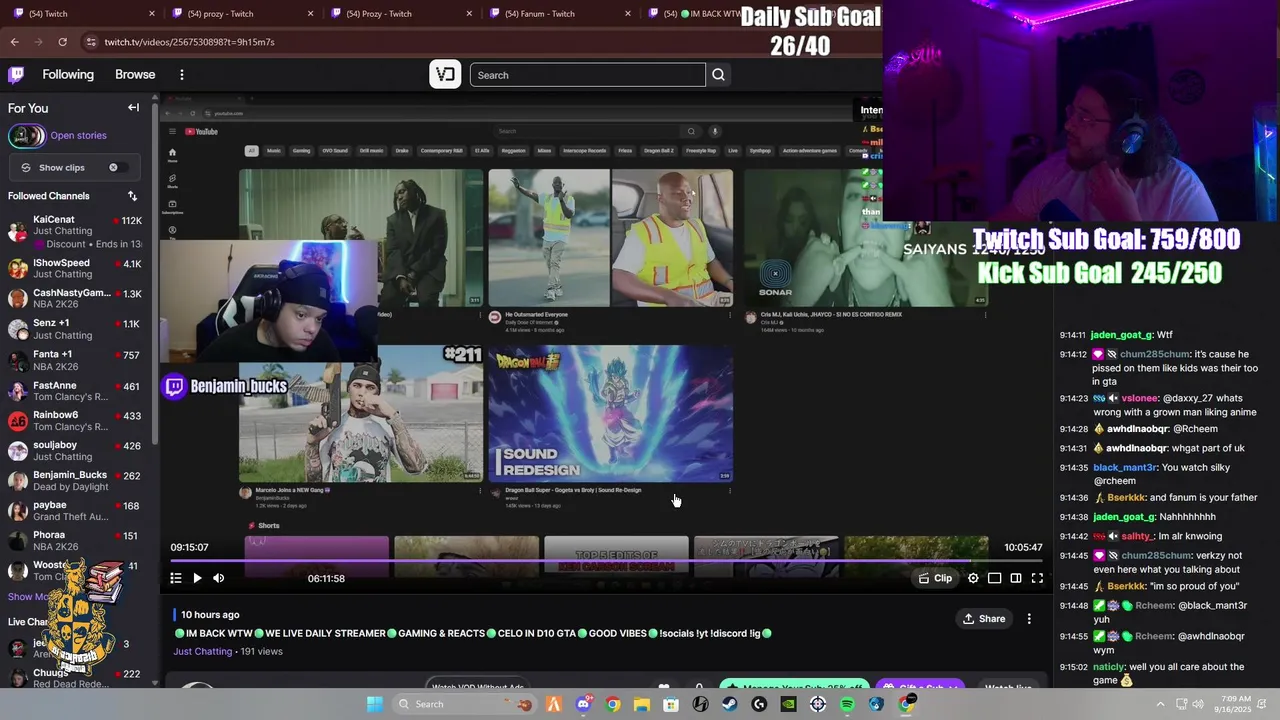Open NVIDIA app from the taskbar
The width and height of the screenshot is (1280, 720).
tap(788, 704)
